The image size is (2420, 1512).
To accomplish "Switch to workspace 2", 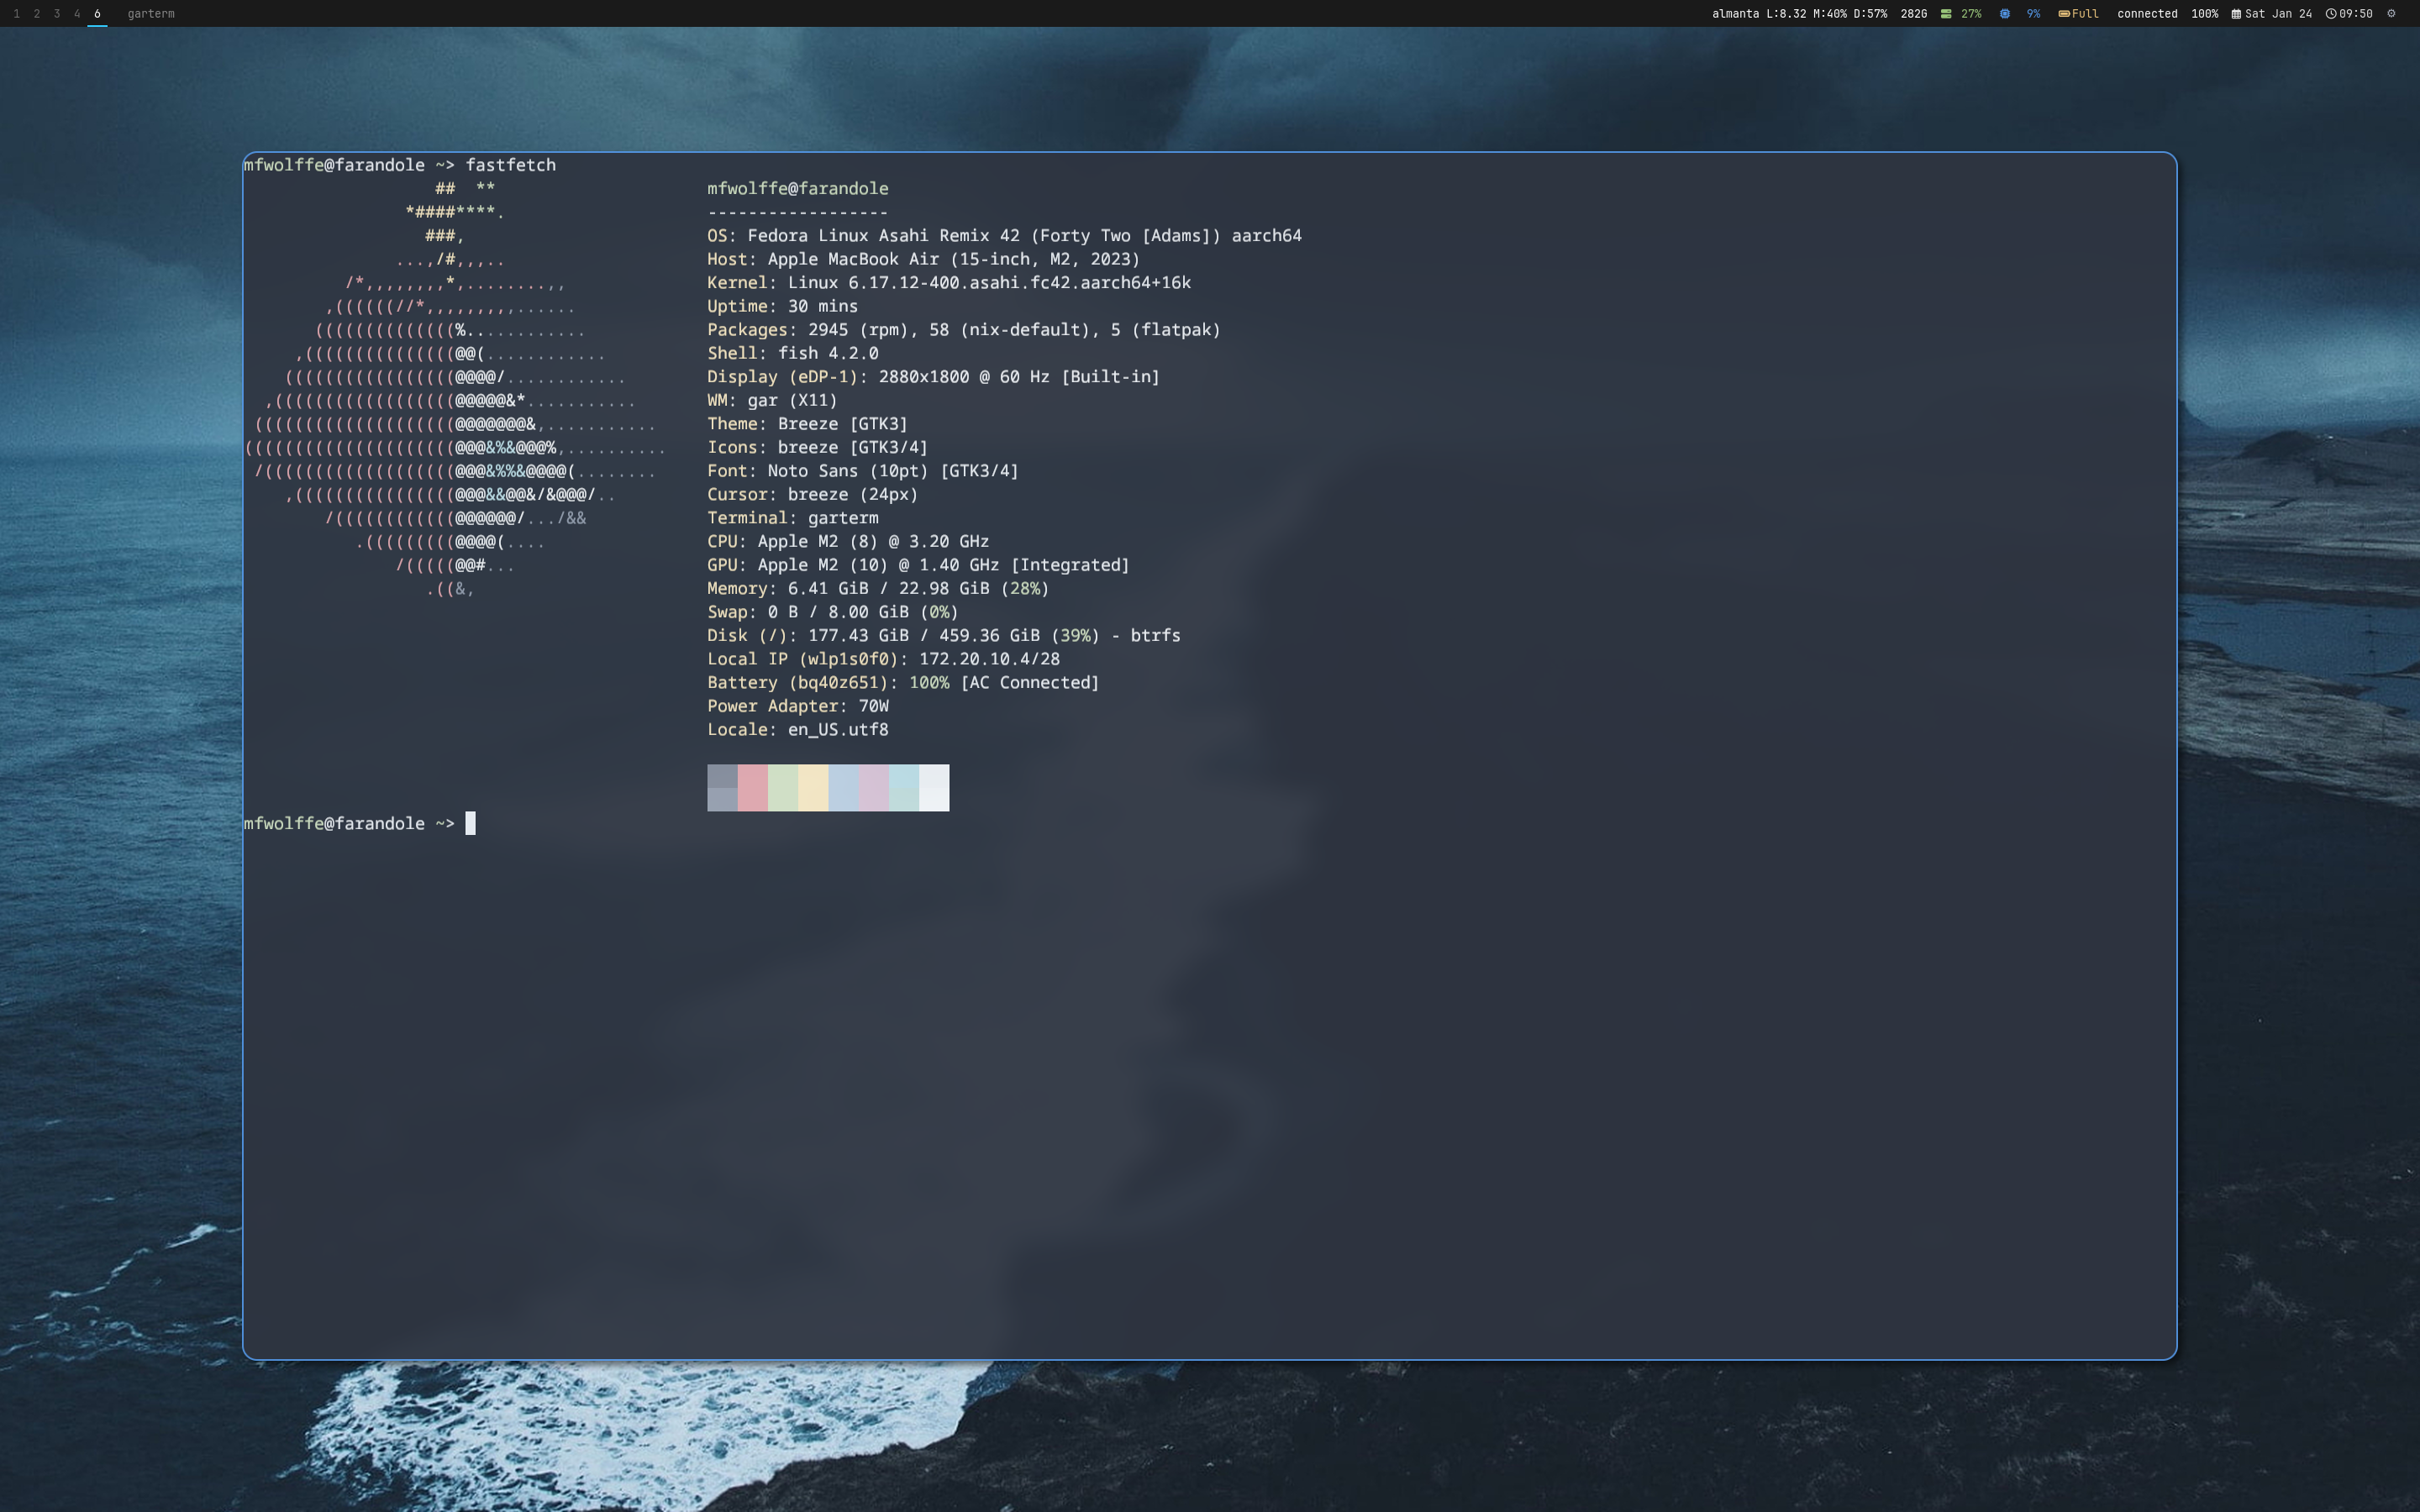I will (x=37, y=14).
